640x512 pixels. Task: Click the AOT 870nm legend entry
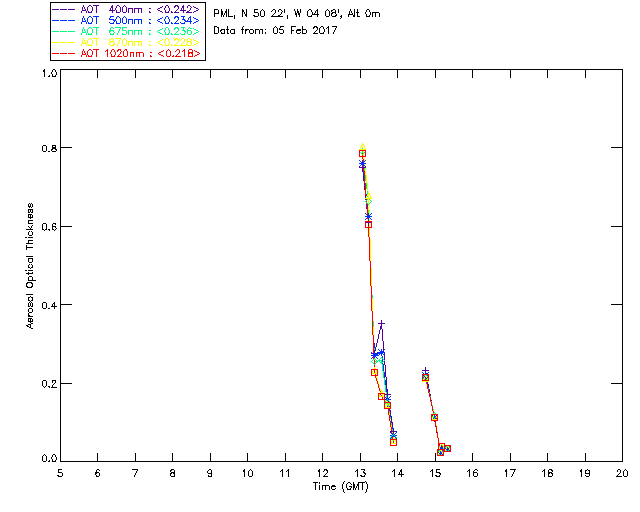pos(126,42)
